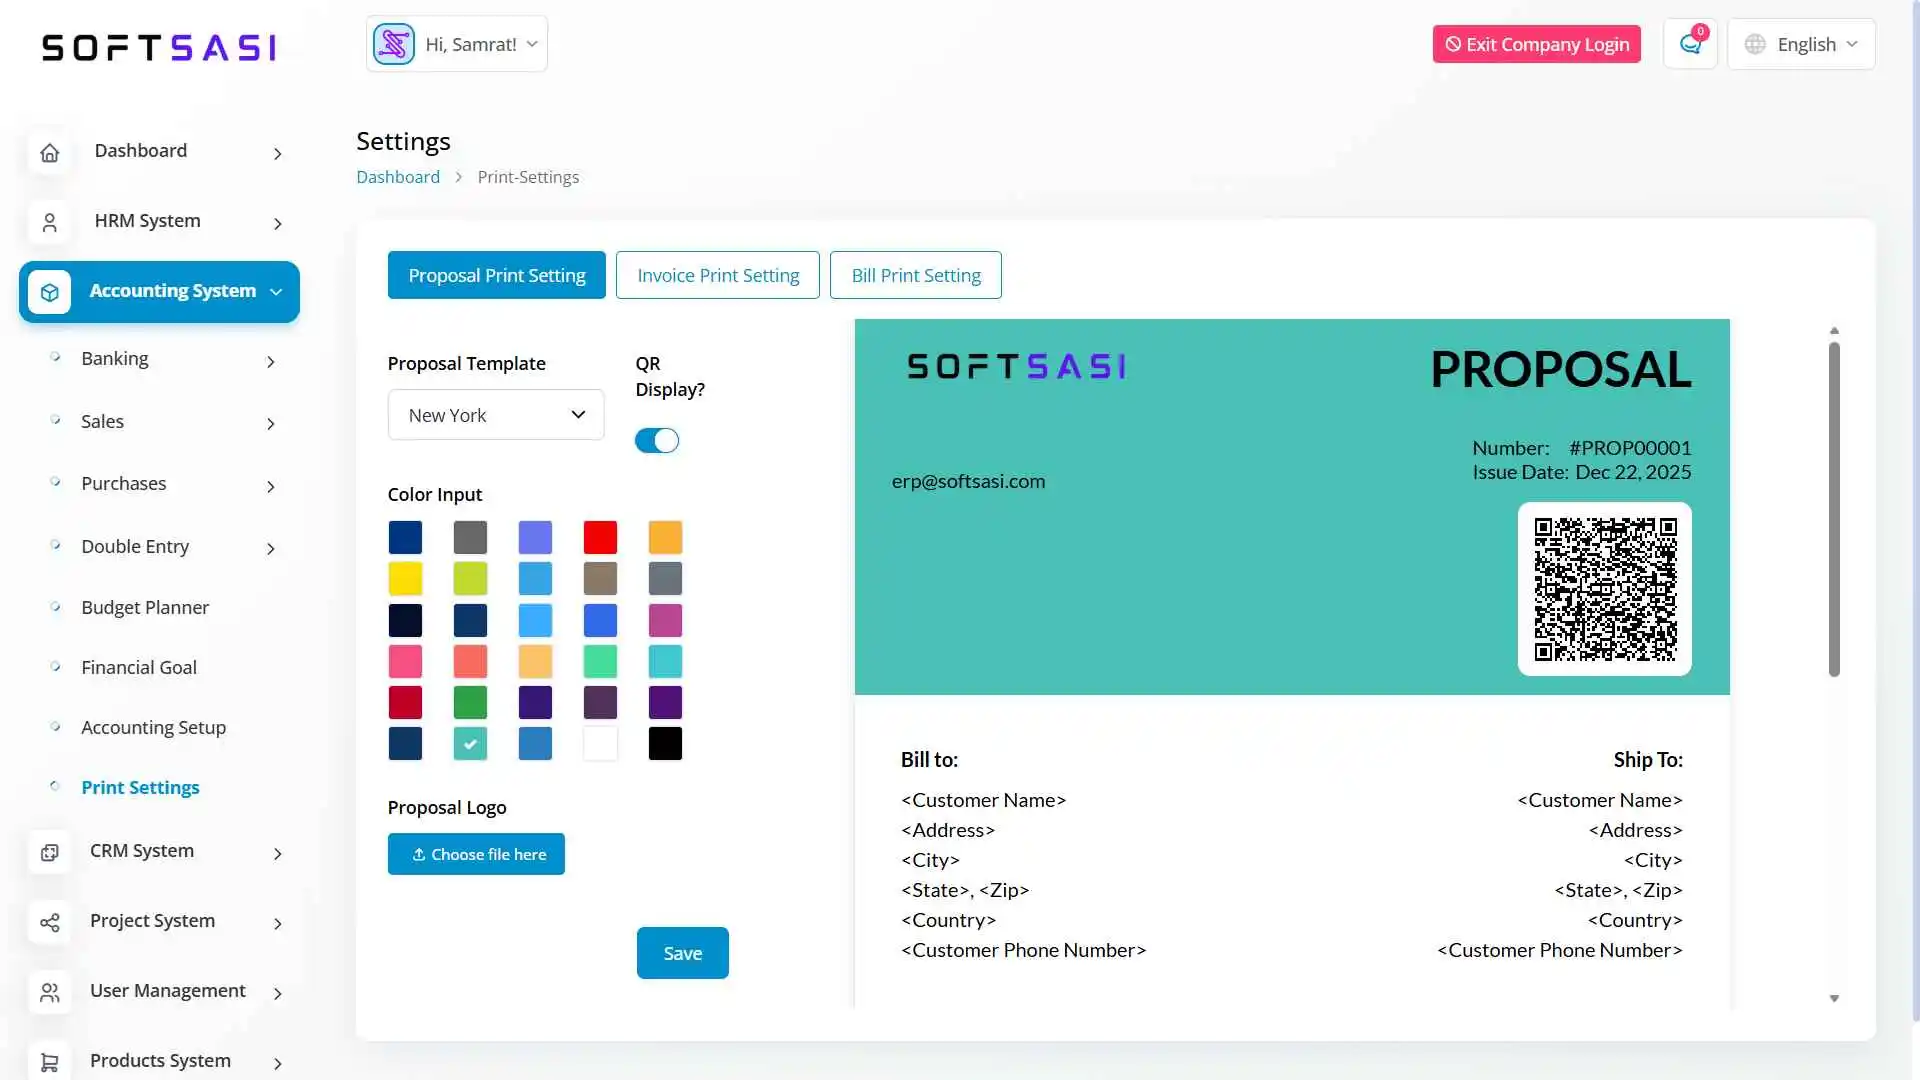1920x1080 pixels.
Task: Click the SOFTSASI sidebar logo
Action: coord(159,47)
